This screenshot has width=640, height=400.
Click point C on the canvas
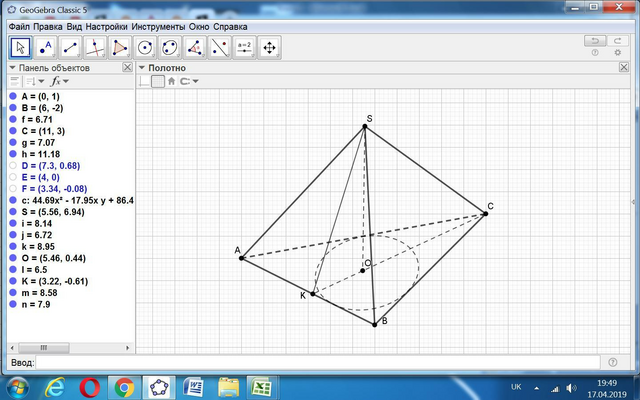486,213
